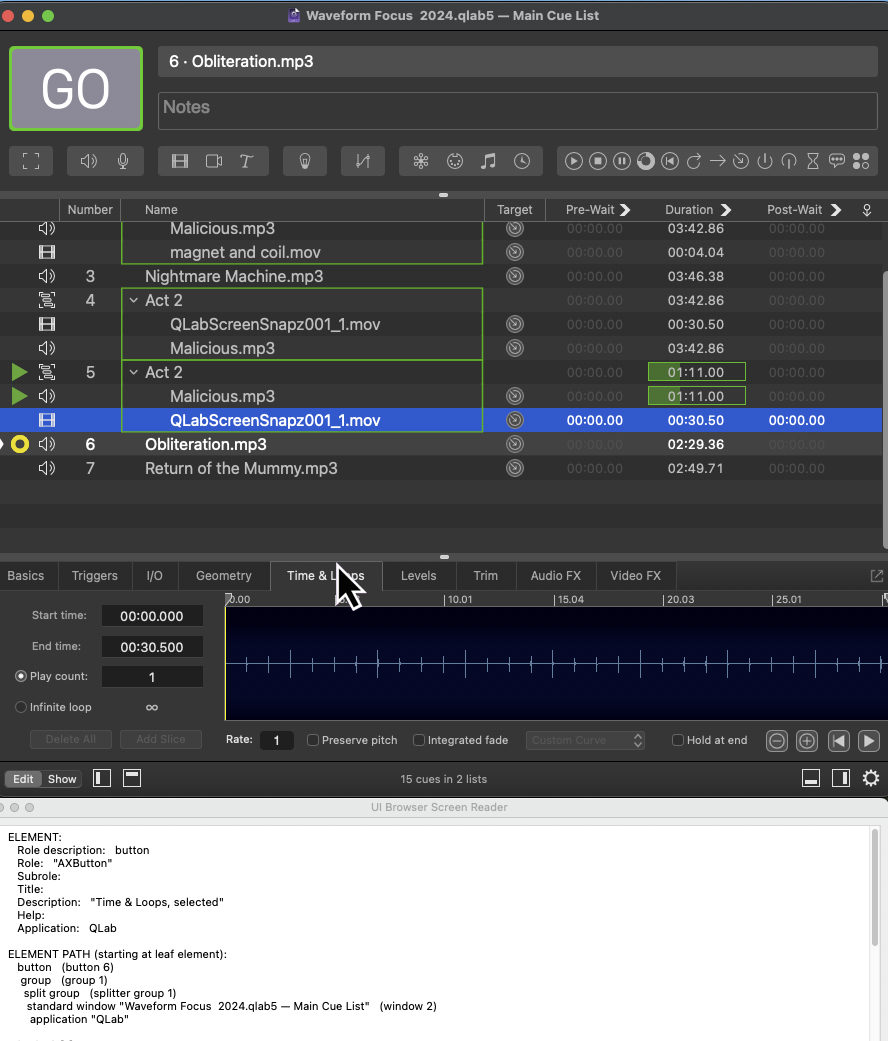Open workspace settings gear icon

[x=871, y=778]
